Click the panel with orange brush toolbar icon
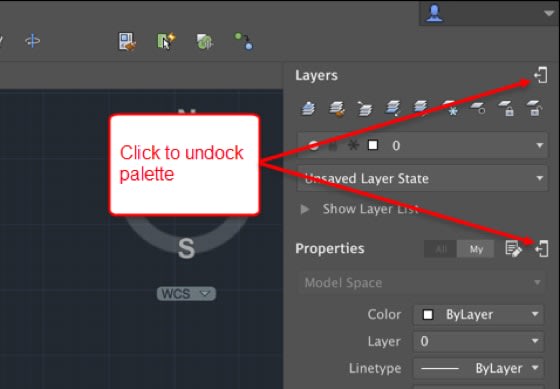This screenshot has width=560, height=389. (127, 41)
